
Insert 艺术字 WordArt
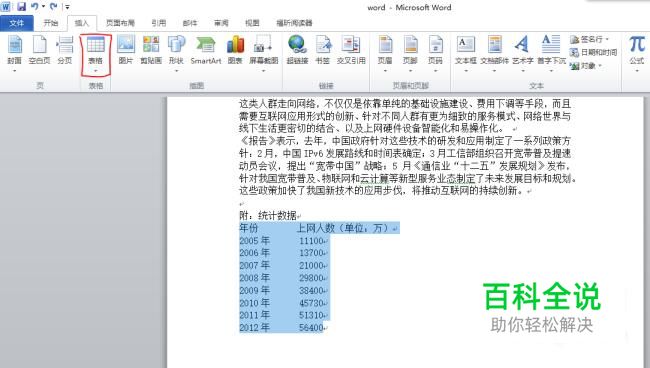coord(523,53)
